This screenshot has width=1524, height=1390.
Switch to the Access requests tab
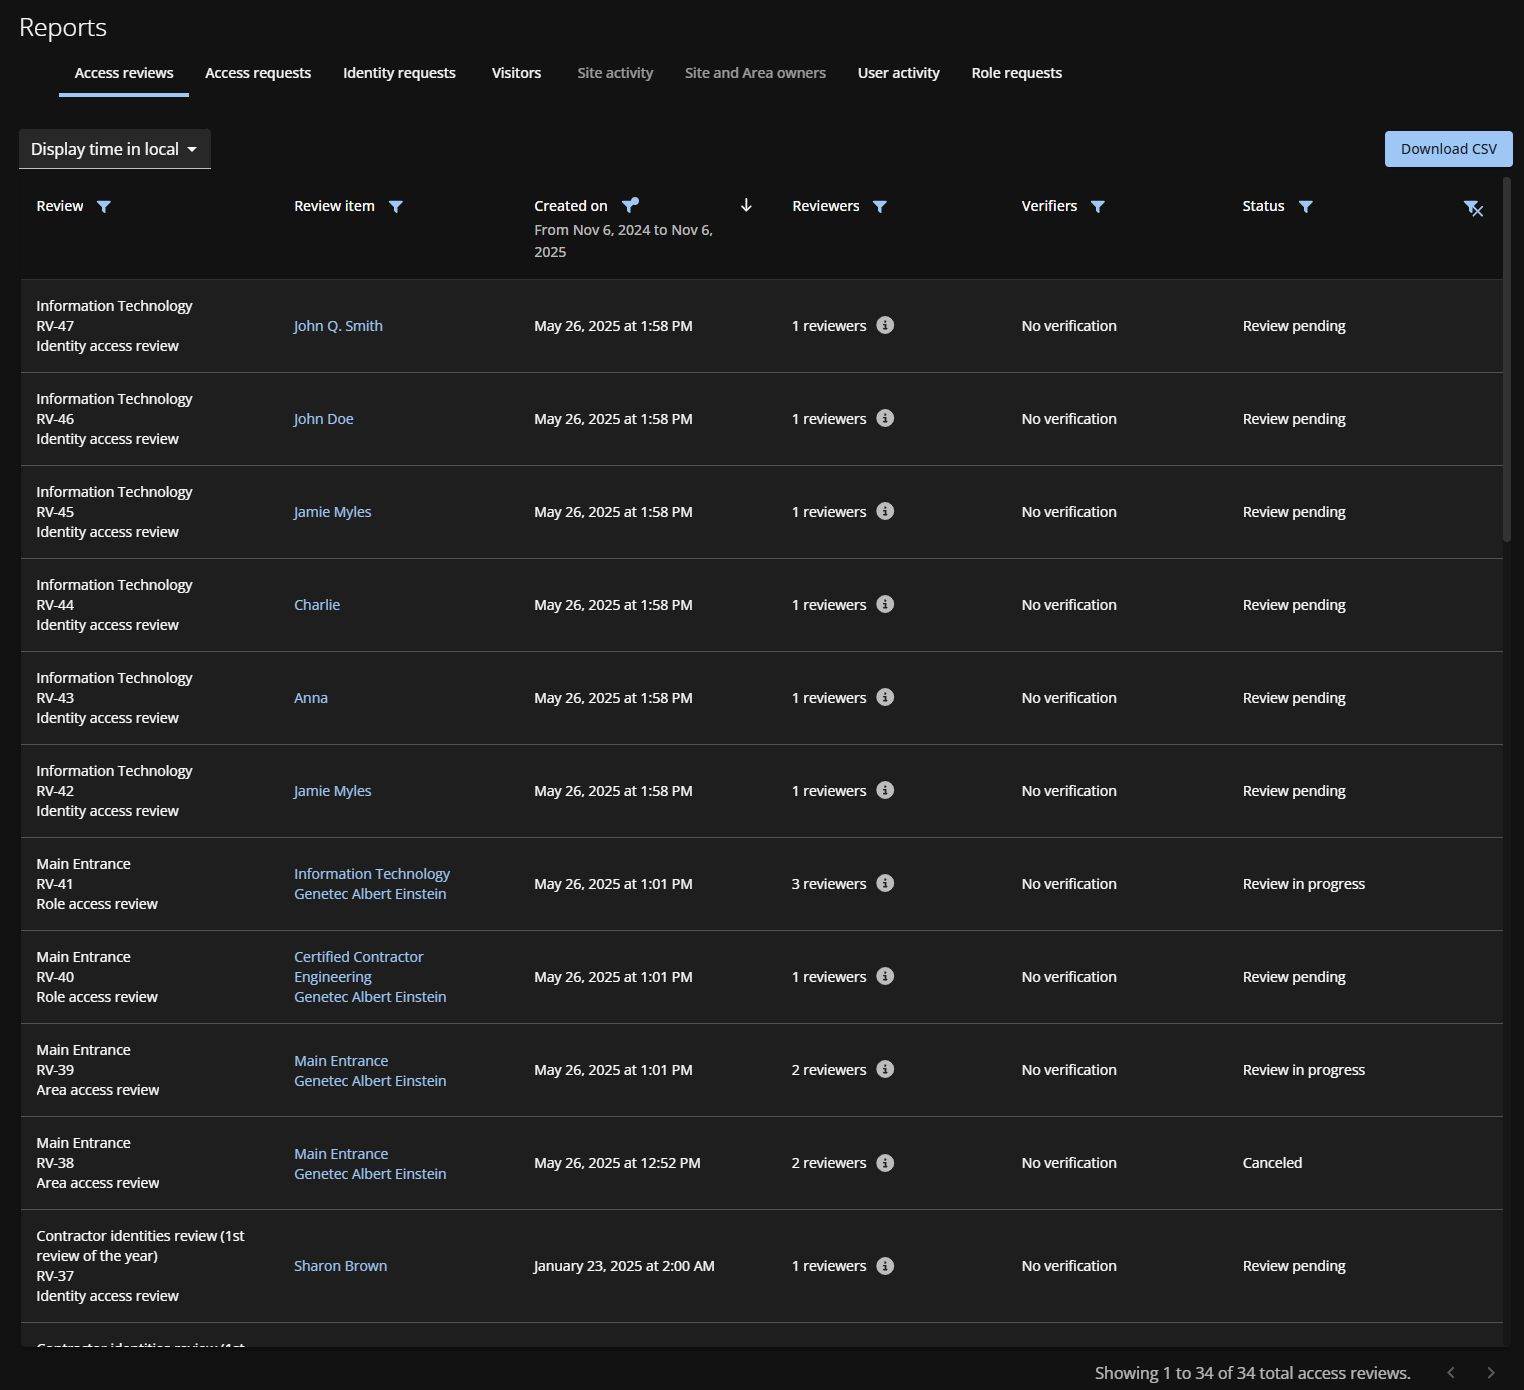point(258,73)
